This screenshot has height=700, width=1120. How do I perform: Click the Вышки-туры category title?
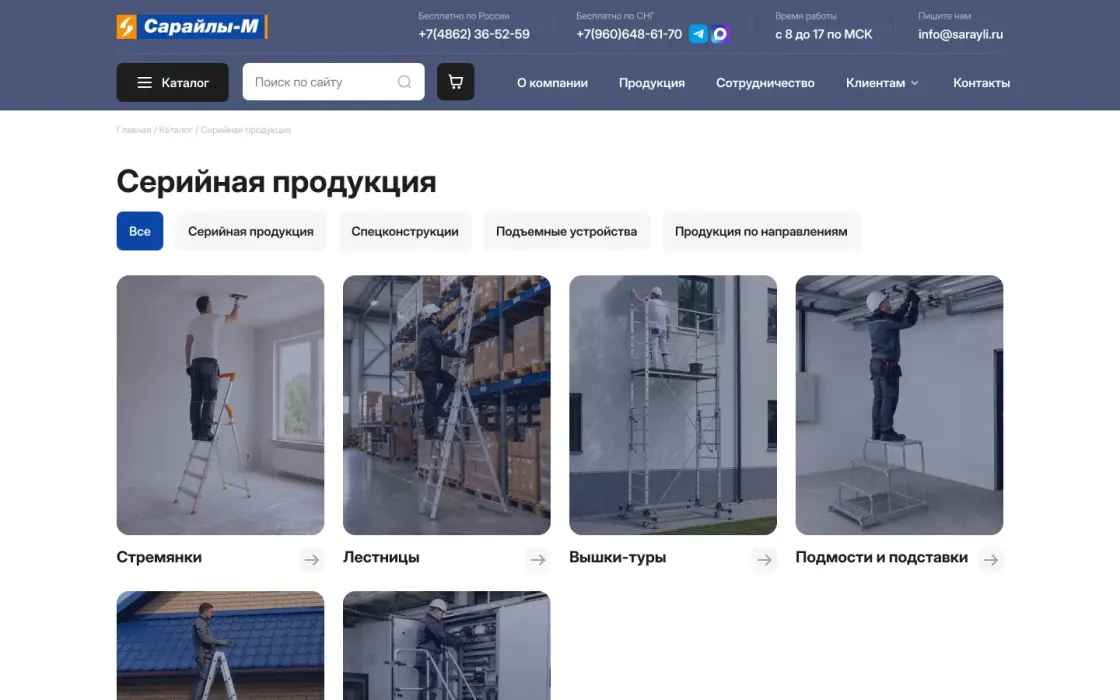617,557
